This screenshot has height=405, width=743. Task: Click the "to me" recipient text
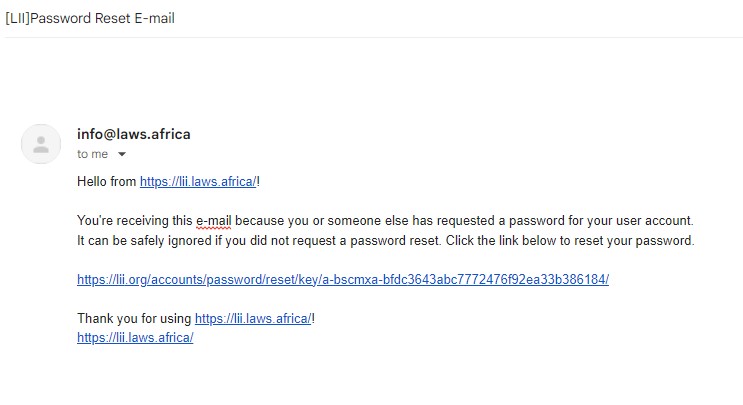[x=92, y=155]
